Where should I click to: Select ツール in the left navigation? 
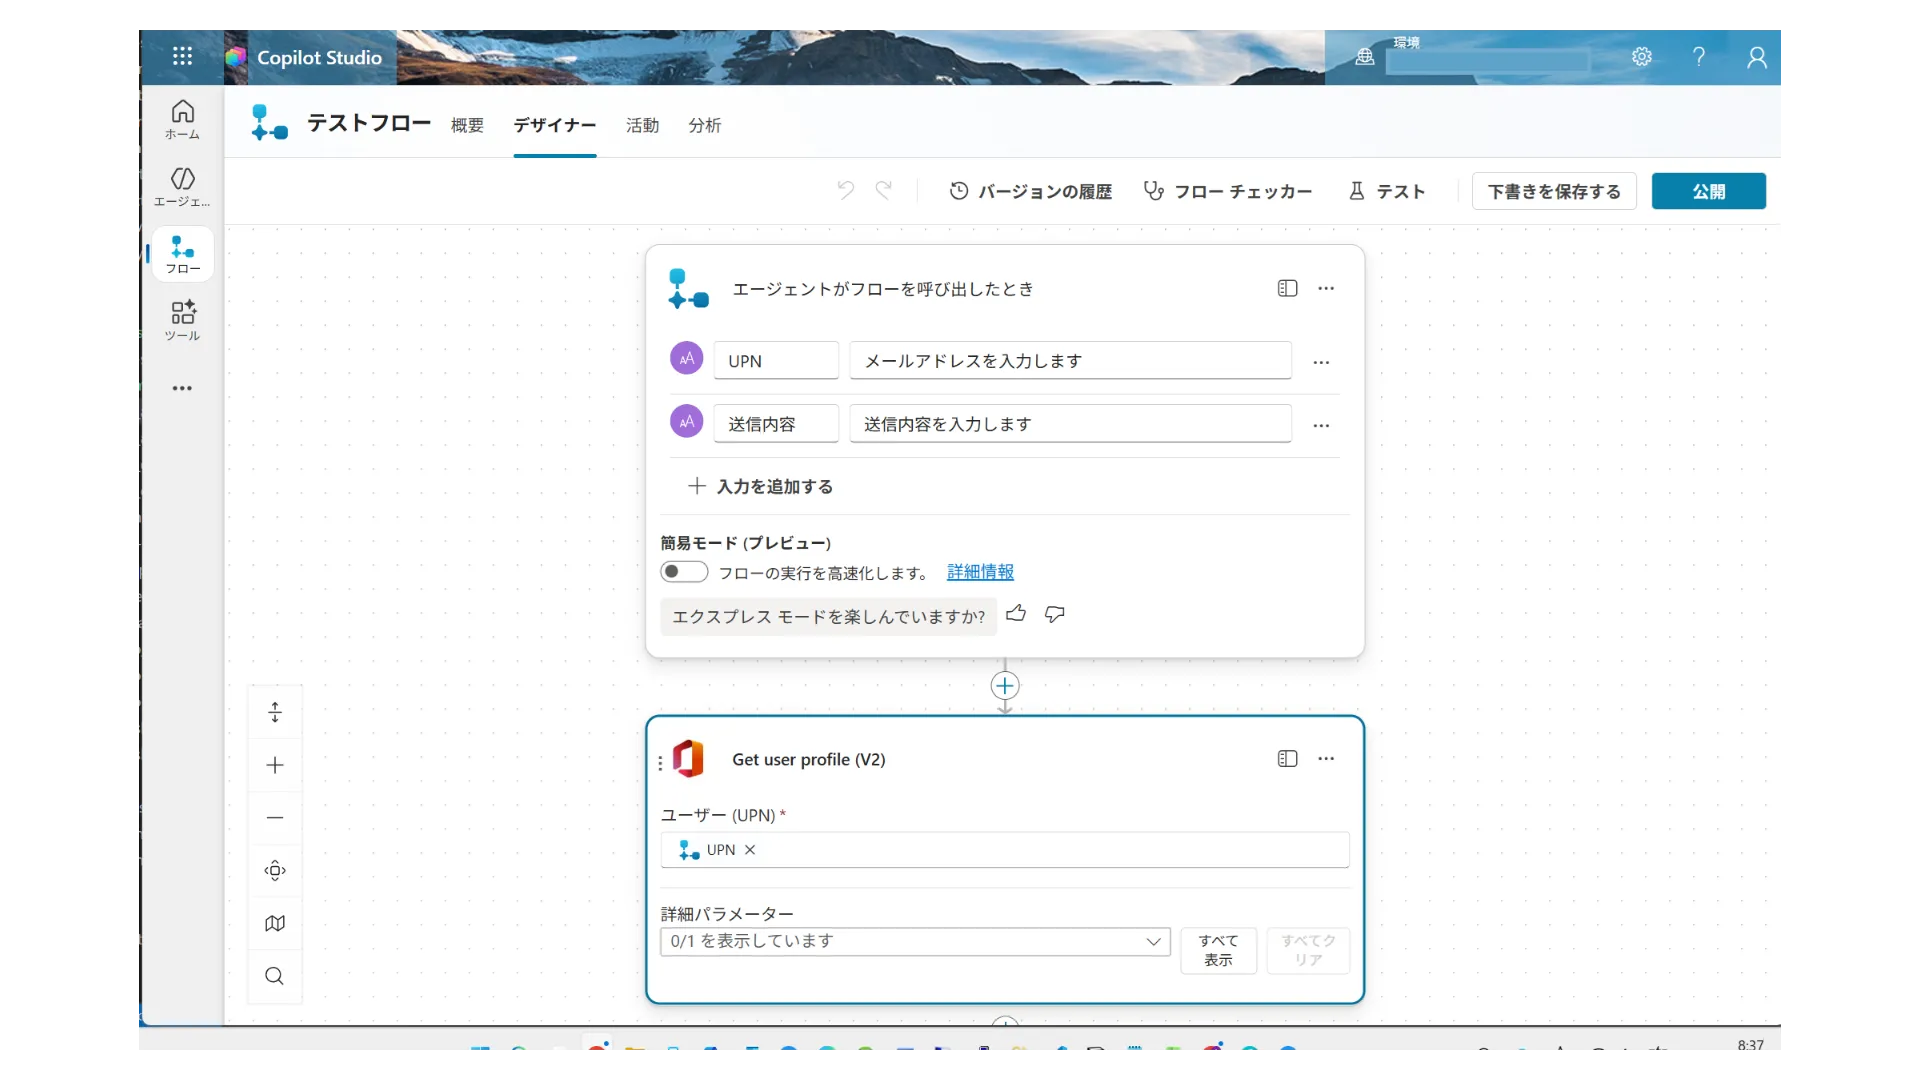pos(182,319)
